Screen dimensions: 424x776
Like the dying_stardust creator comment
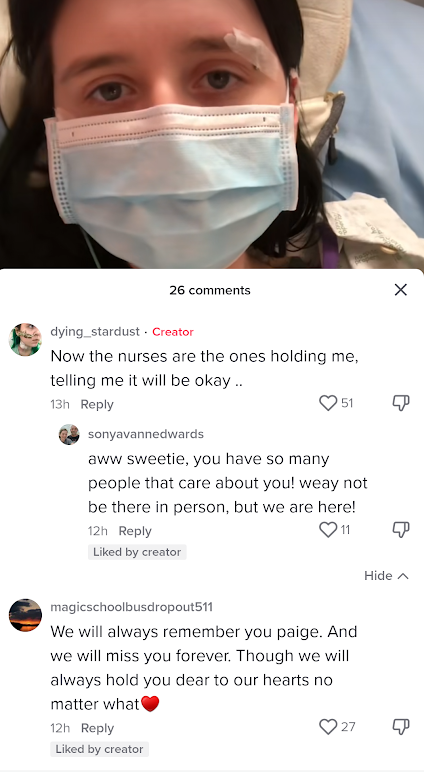328,403
